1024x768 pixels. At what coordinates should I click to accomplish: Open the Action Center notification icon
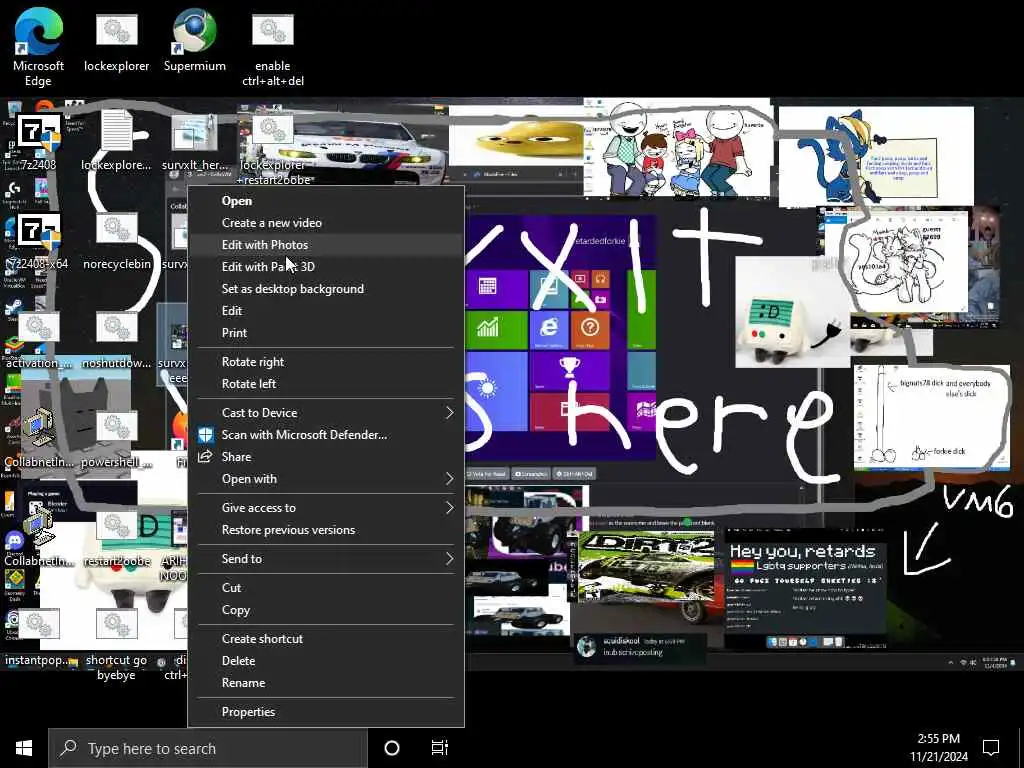click(991, 748)
